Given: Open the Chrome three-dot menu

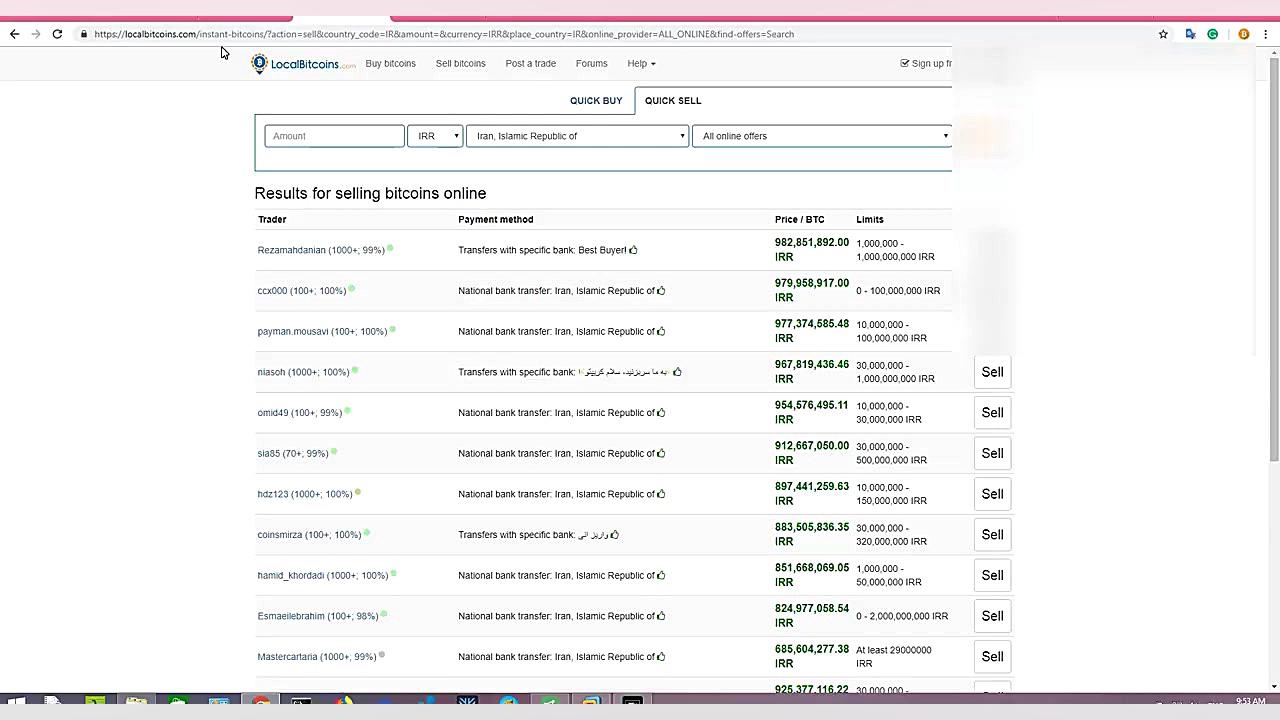Looking at the screenshot, I should tap(1266, 34).
